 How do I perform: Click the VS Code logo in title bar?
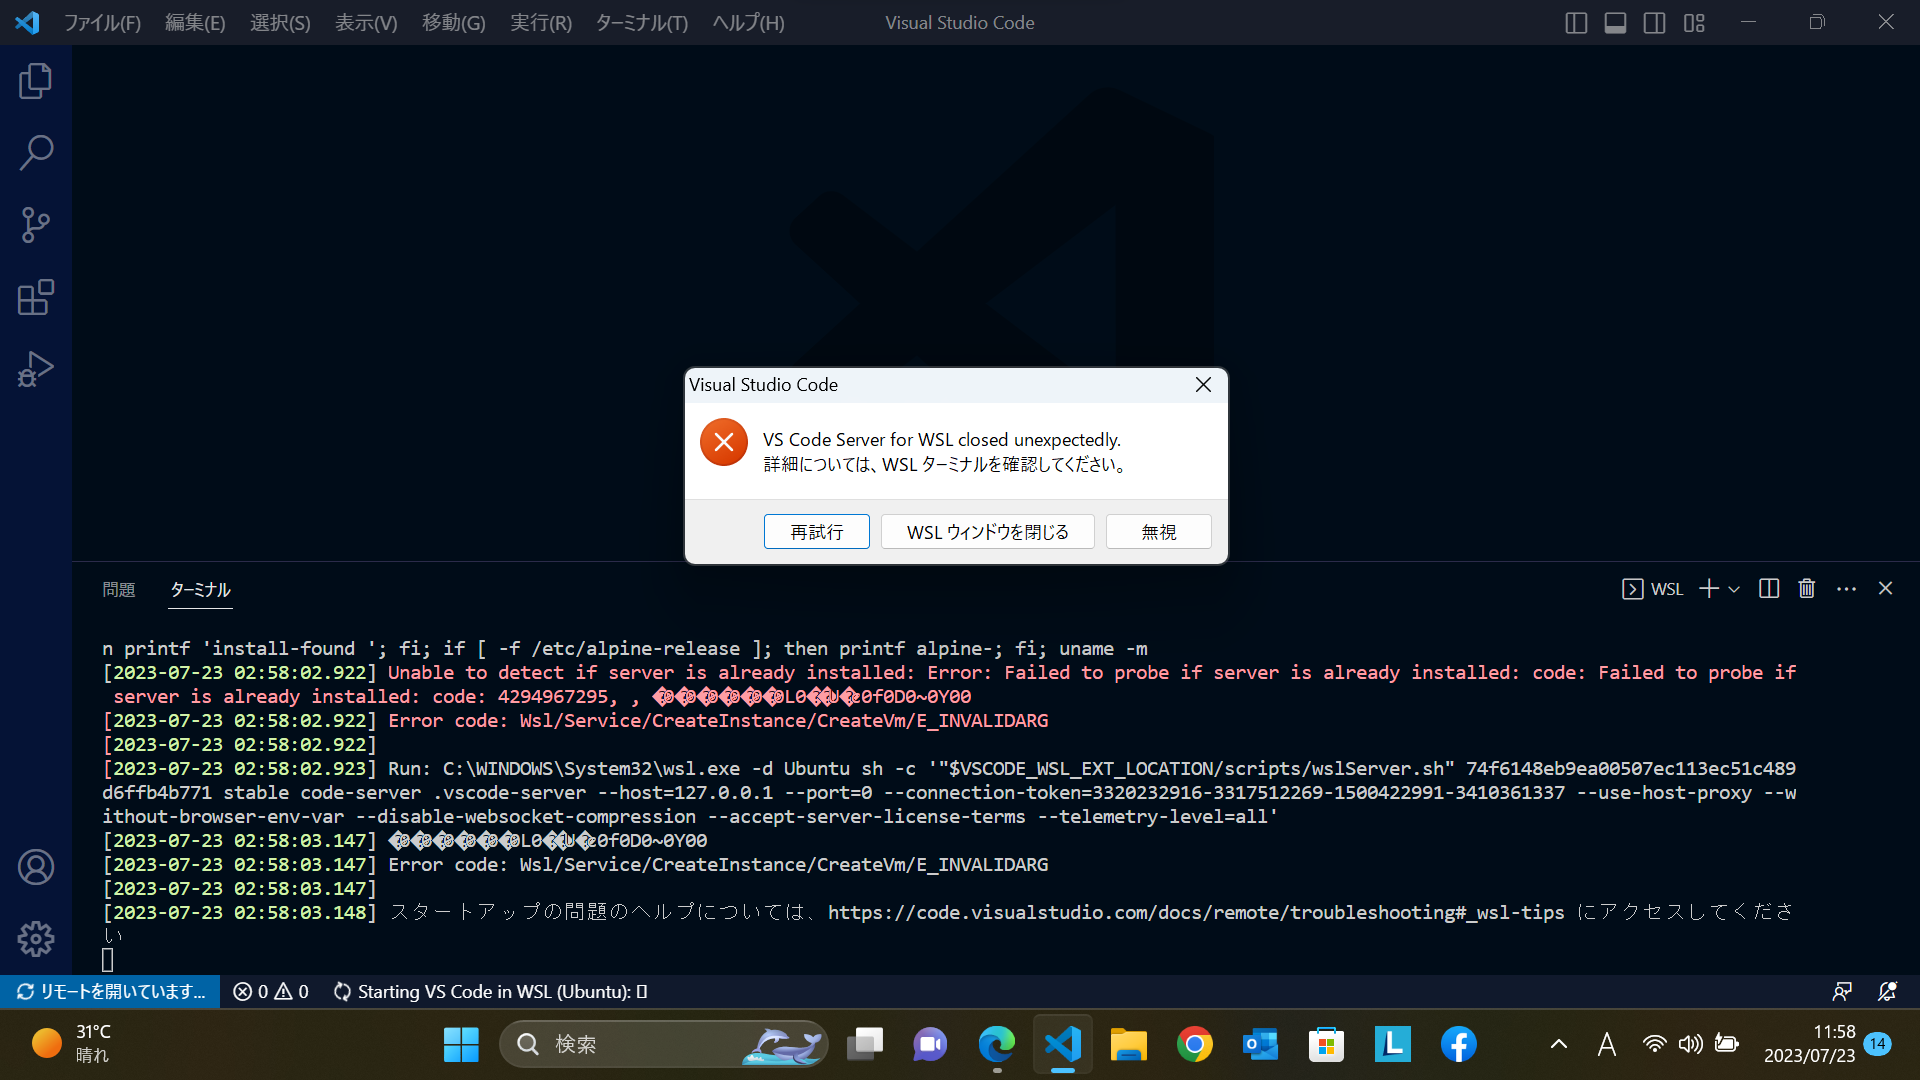click(27, 22)
